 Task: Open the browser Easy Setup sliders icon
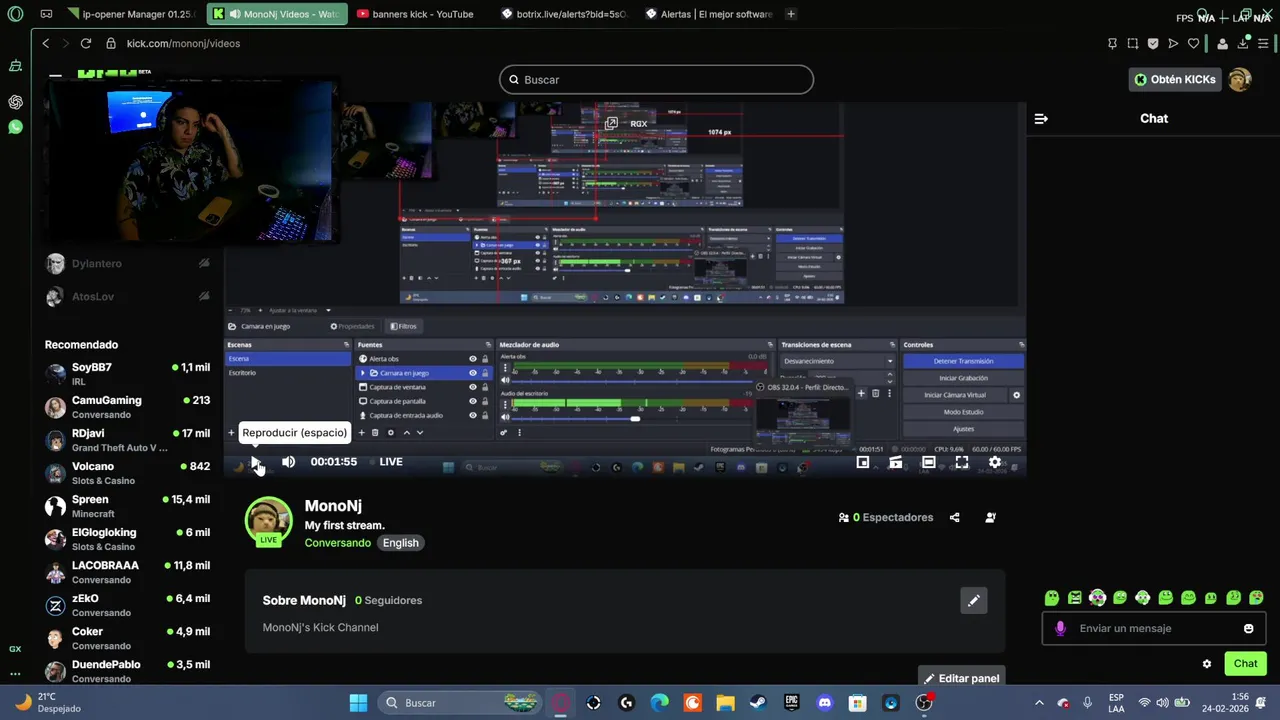click(x=1264, y=43)
